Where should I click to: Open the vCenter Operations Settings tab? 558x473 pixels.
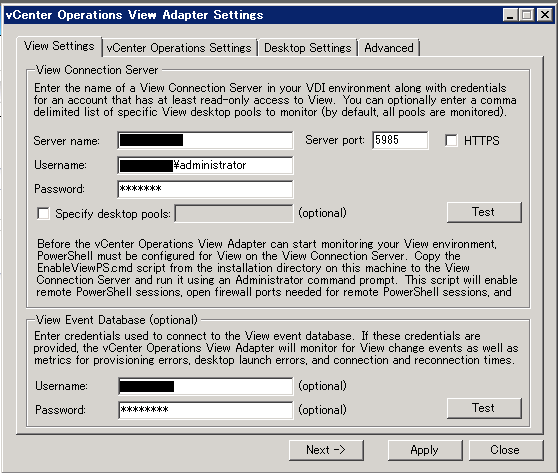coord(179,48)
